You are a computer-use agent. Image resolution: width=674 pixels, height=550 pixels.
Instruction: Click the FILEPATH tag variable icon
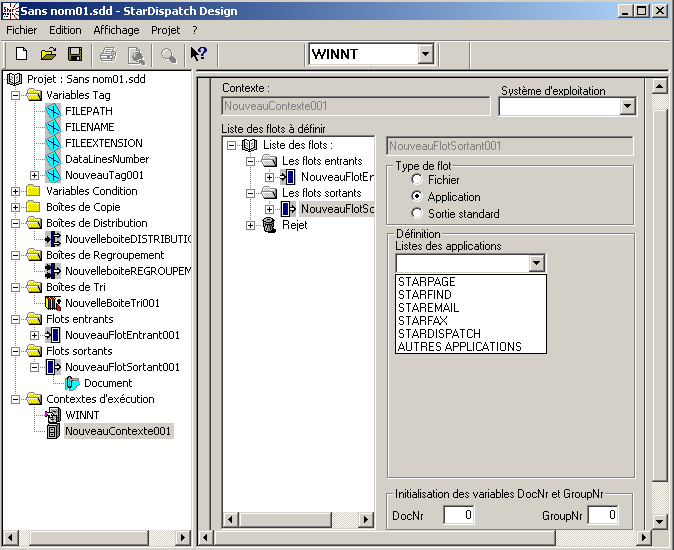click(x=53, y=111)
